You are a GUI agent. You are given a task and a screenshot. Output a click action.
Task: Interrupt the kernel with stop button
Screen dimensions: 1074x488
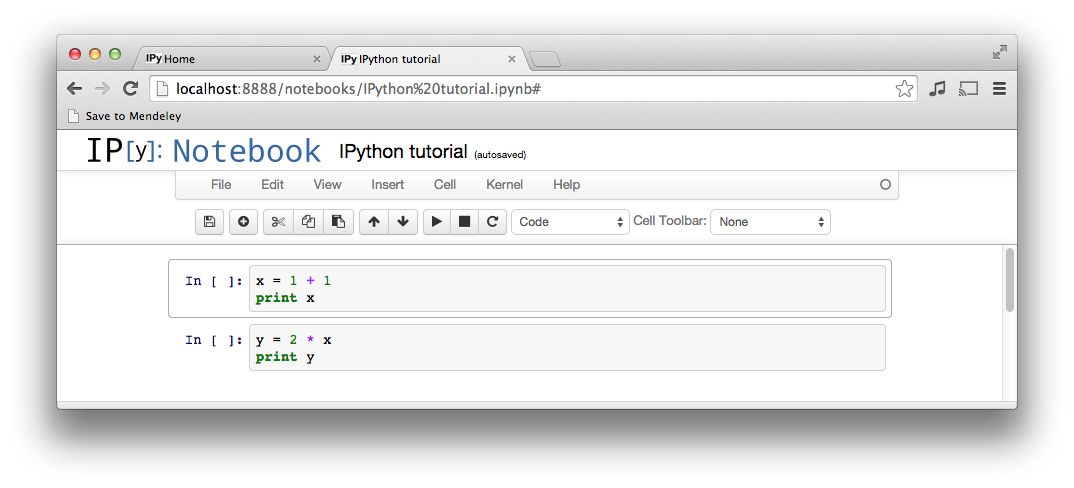(464, 222)
